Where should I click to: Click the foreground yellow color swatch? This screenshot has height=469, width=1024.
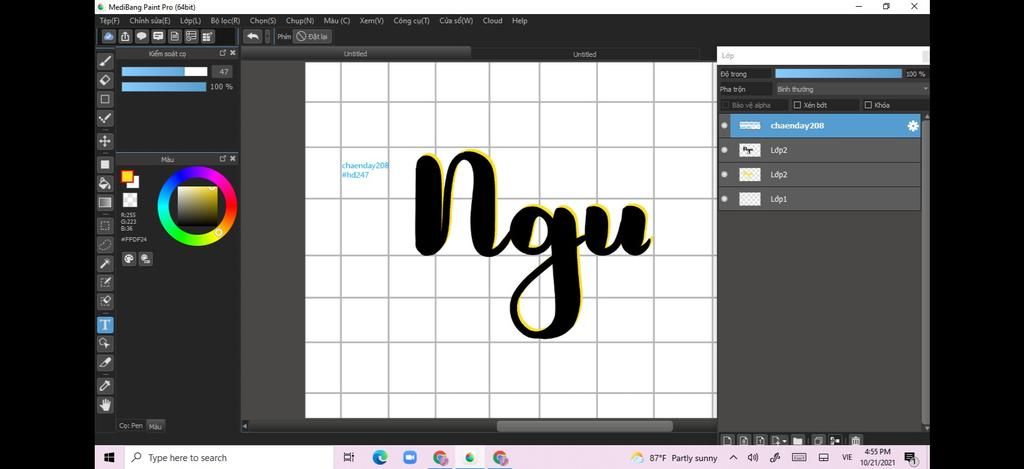click(x=127, y=176)
